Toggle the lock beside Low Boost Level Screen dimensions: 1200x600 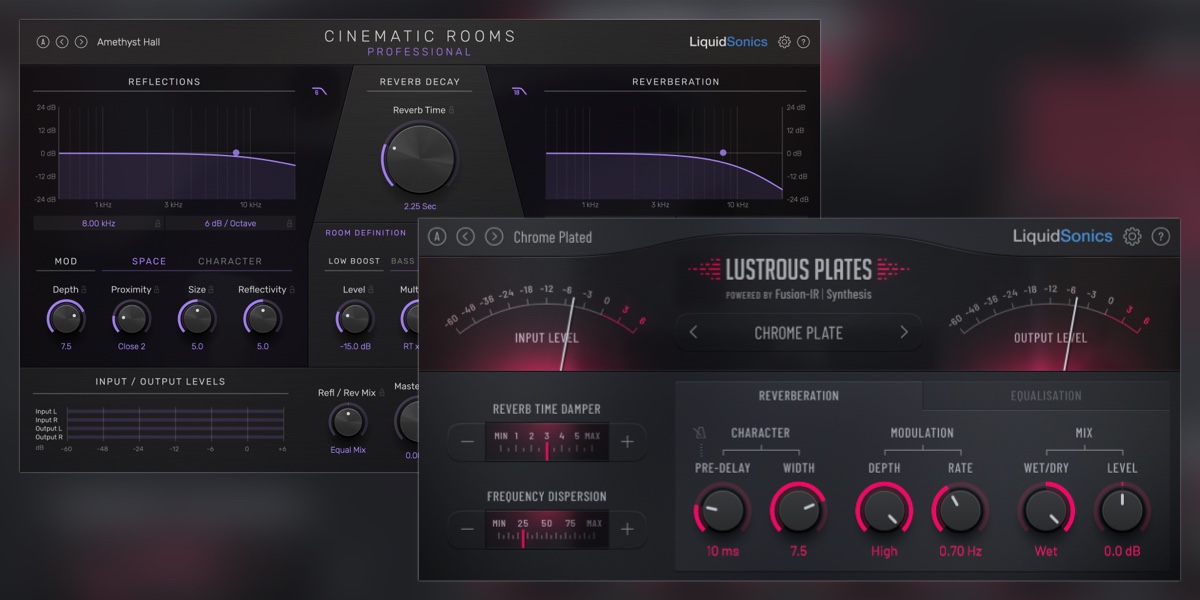click(x=371, y=290)
